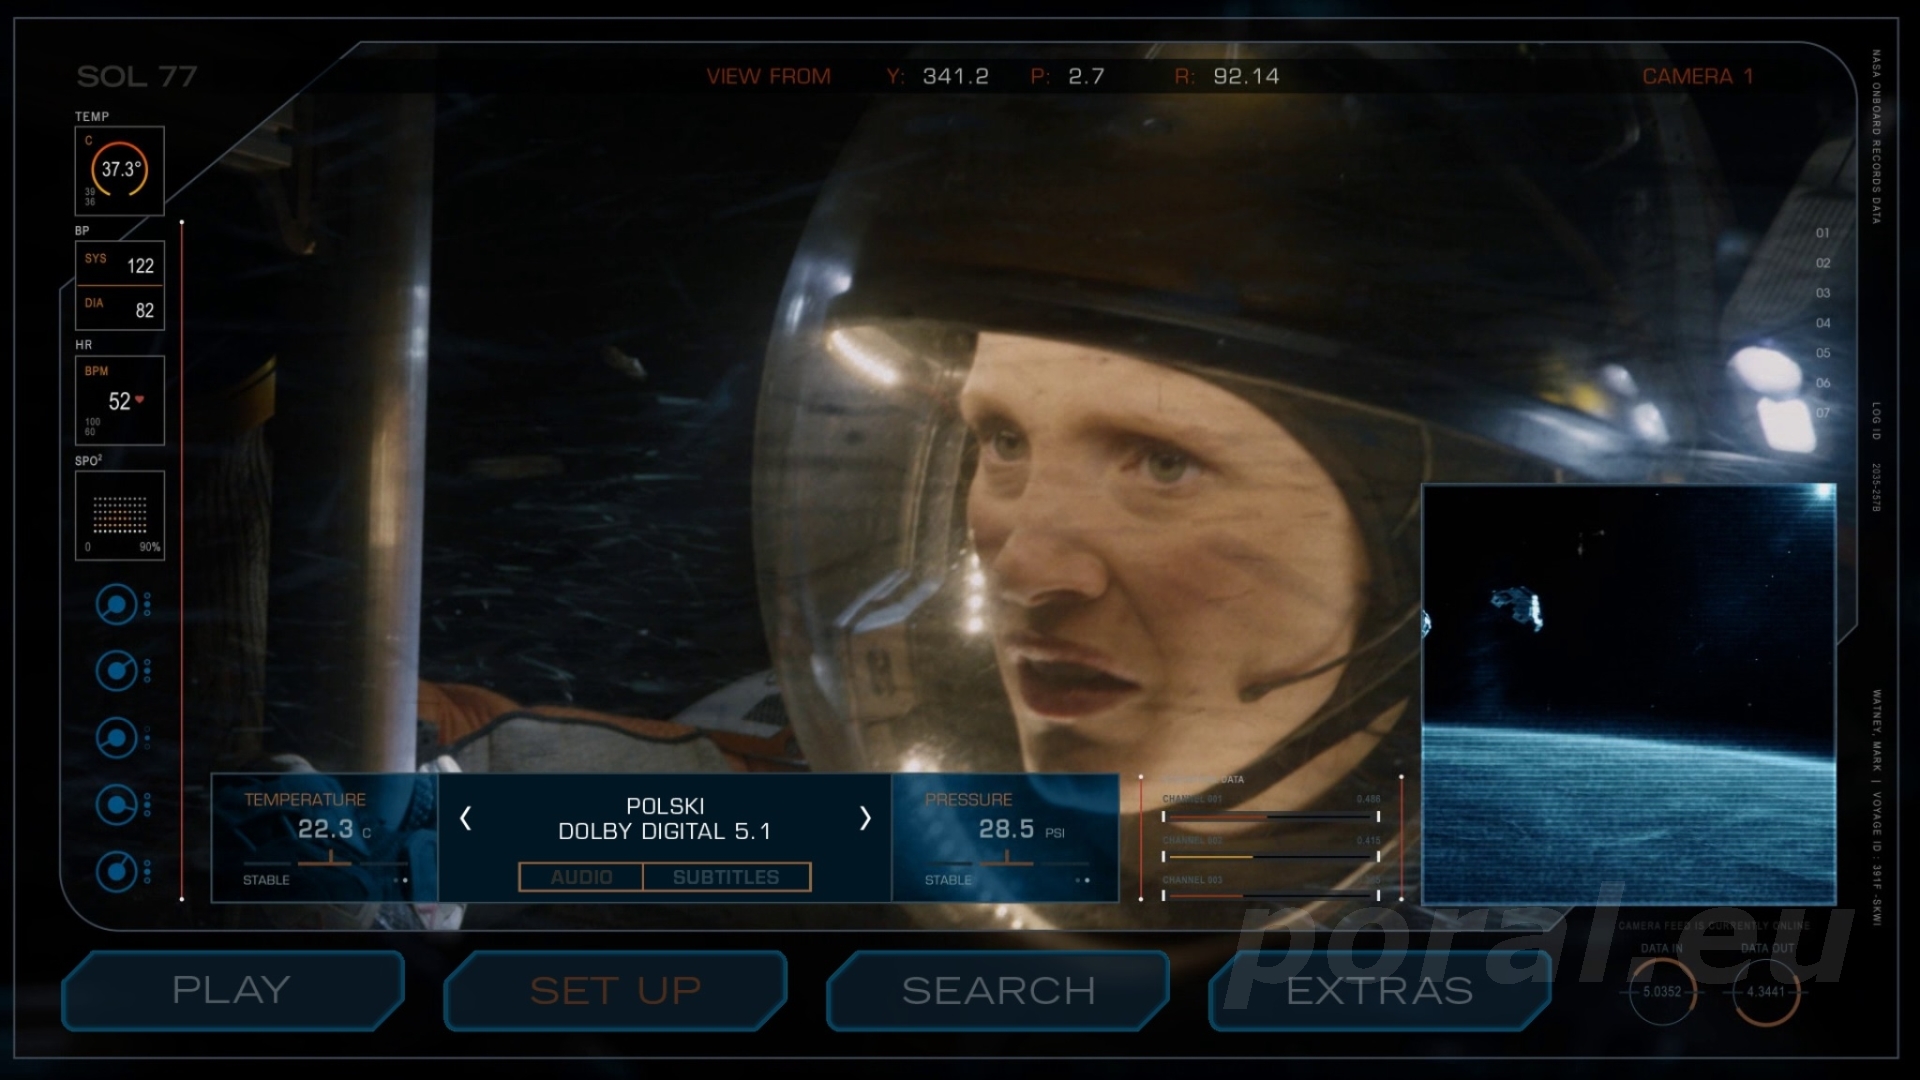Select log entry 02 on the right
This screenshot has height=1080, width=1920.
[x=1823, y=263]
